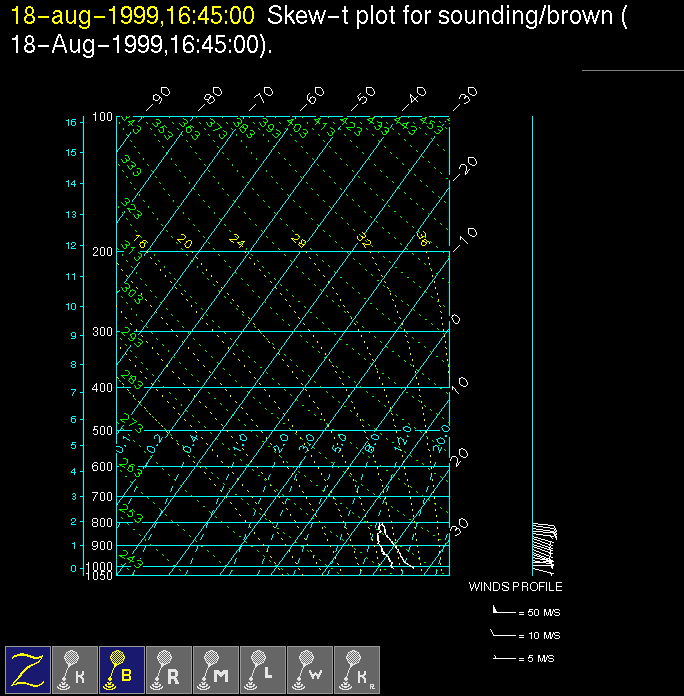Image resolution: width=684 pixels, height=696 pixels.
Task: Toggle the highlighted B balloon sounding icon
Action: coord(122,668)
